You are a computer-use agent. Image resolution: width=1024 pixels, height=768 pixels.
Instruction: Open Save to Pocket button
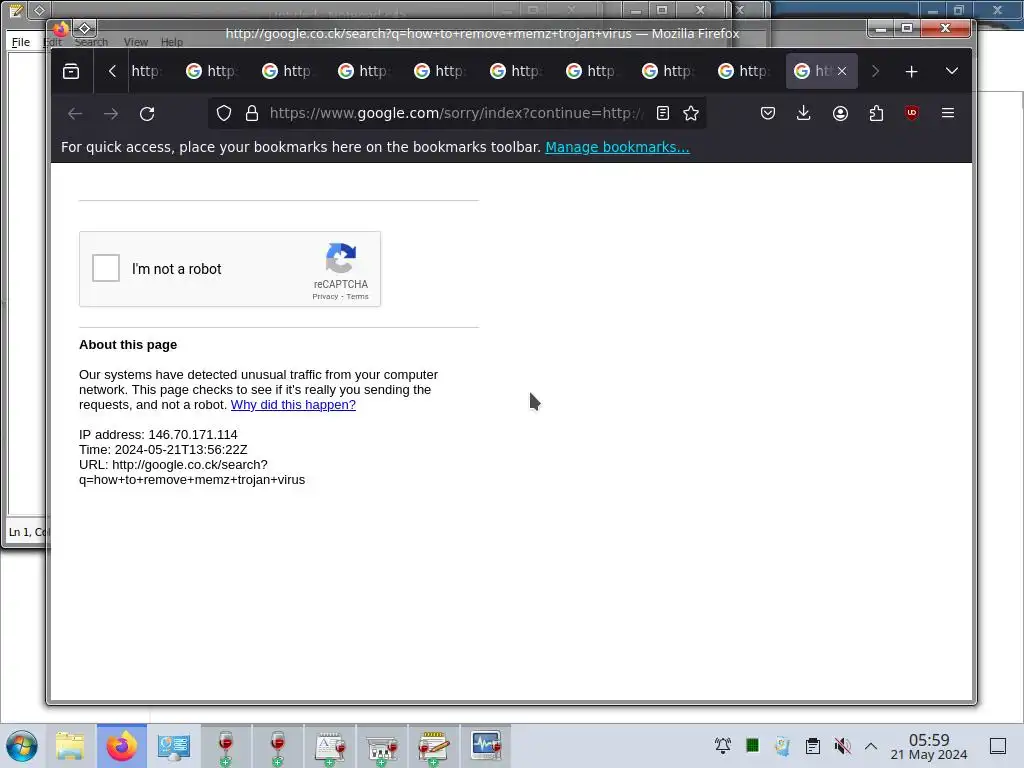tap(768, 114)
